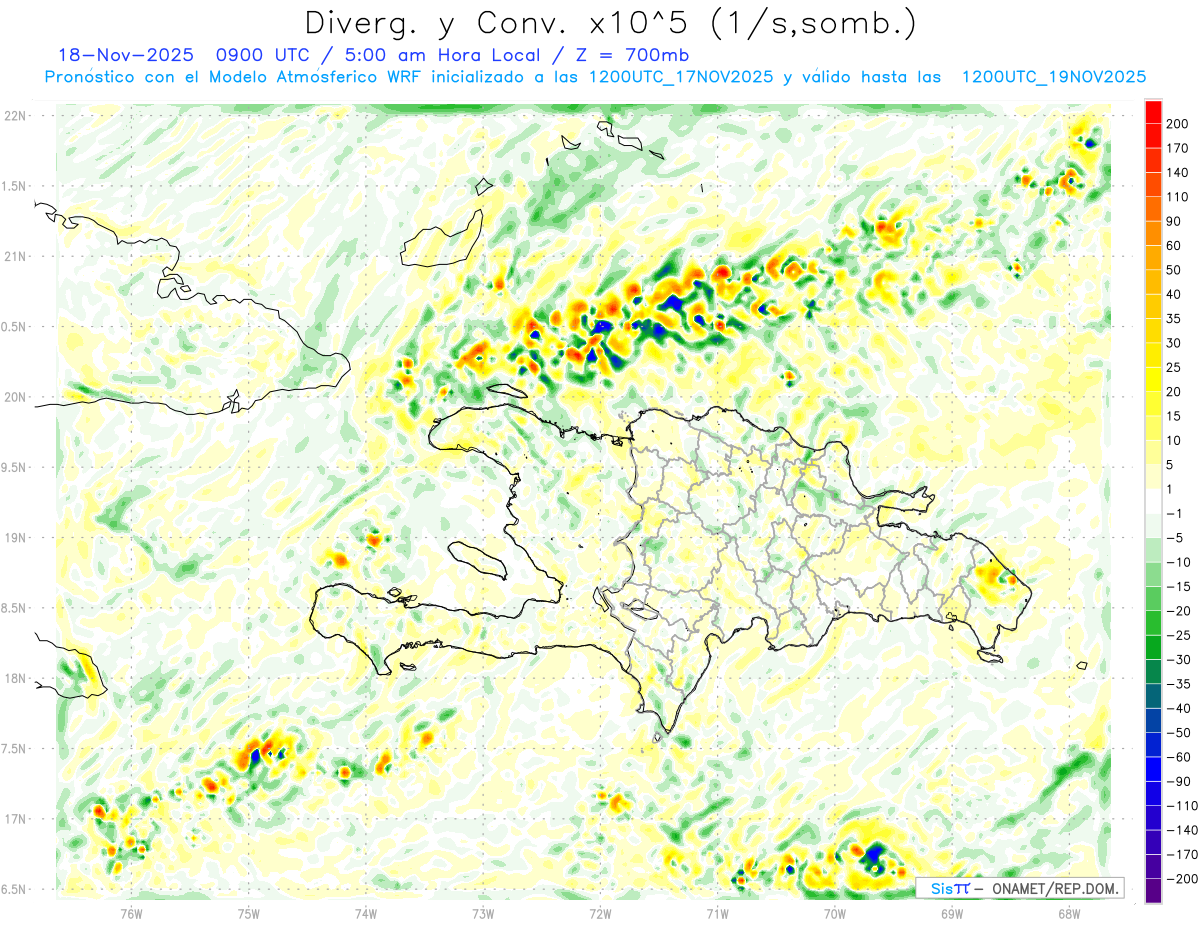Click the 8.5N latitude axis label

14,608
